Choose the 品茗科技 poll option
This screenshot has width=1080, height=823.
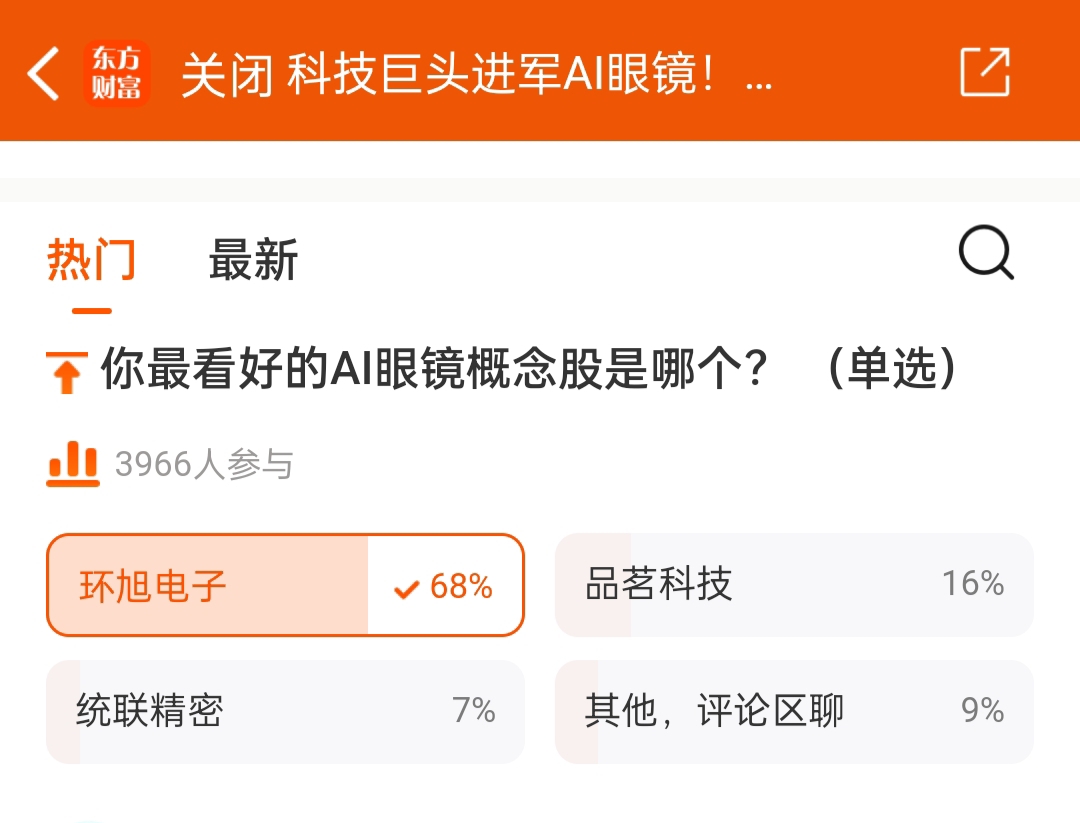660,584
